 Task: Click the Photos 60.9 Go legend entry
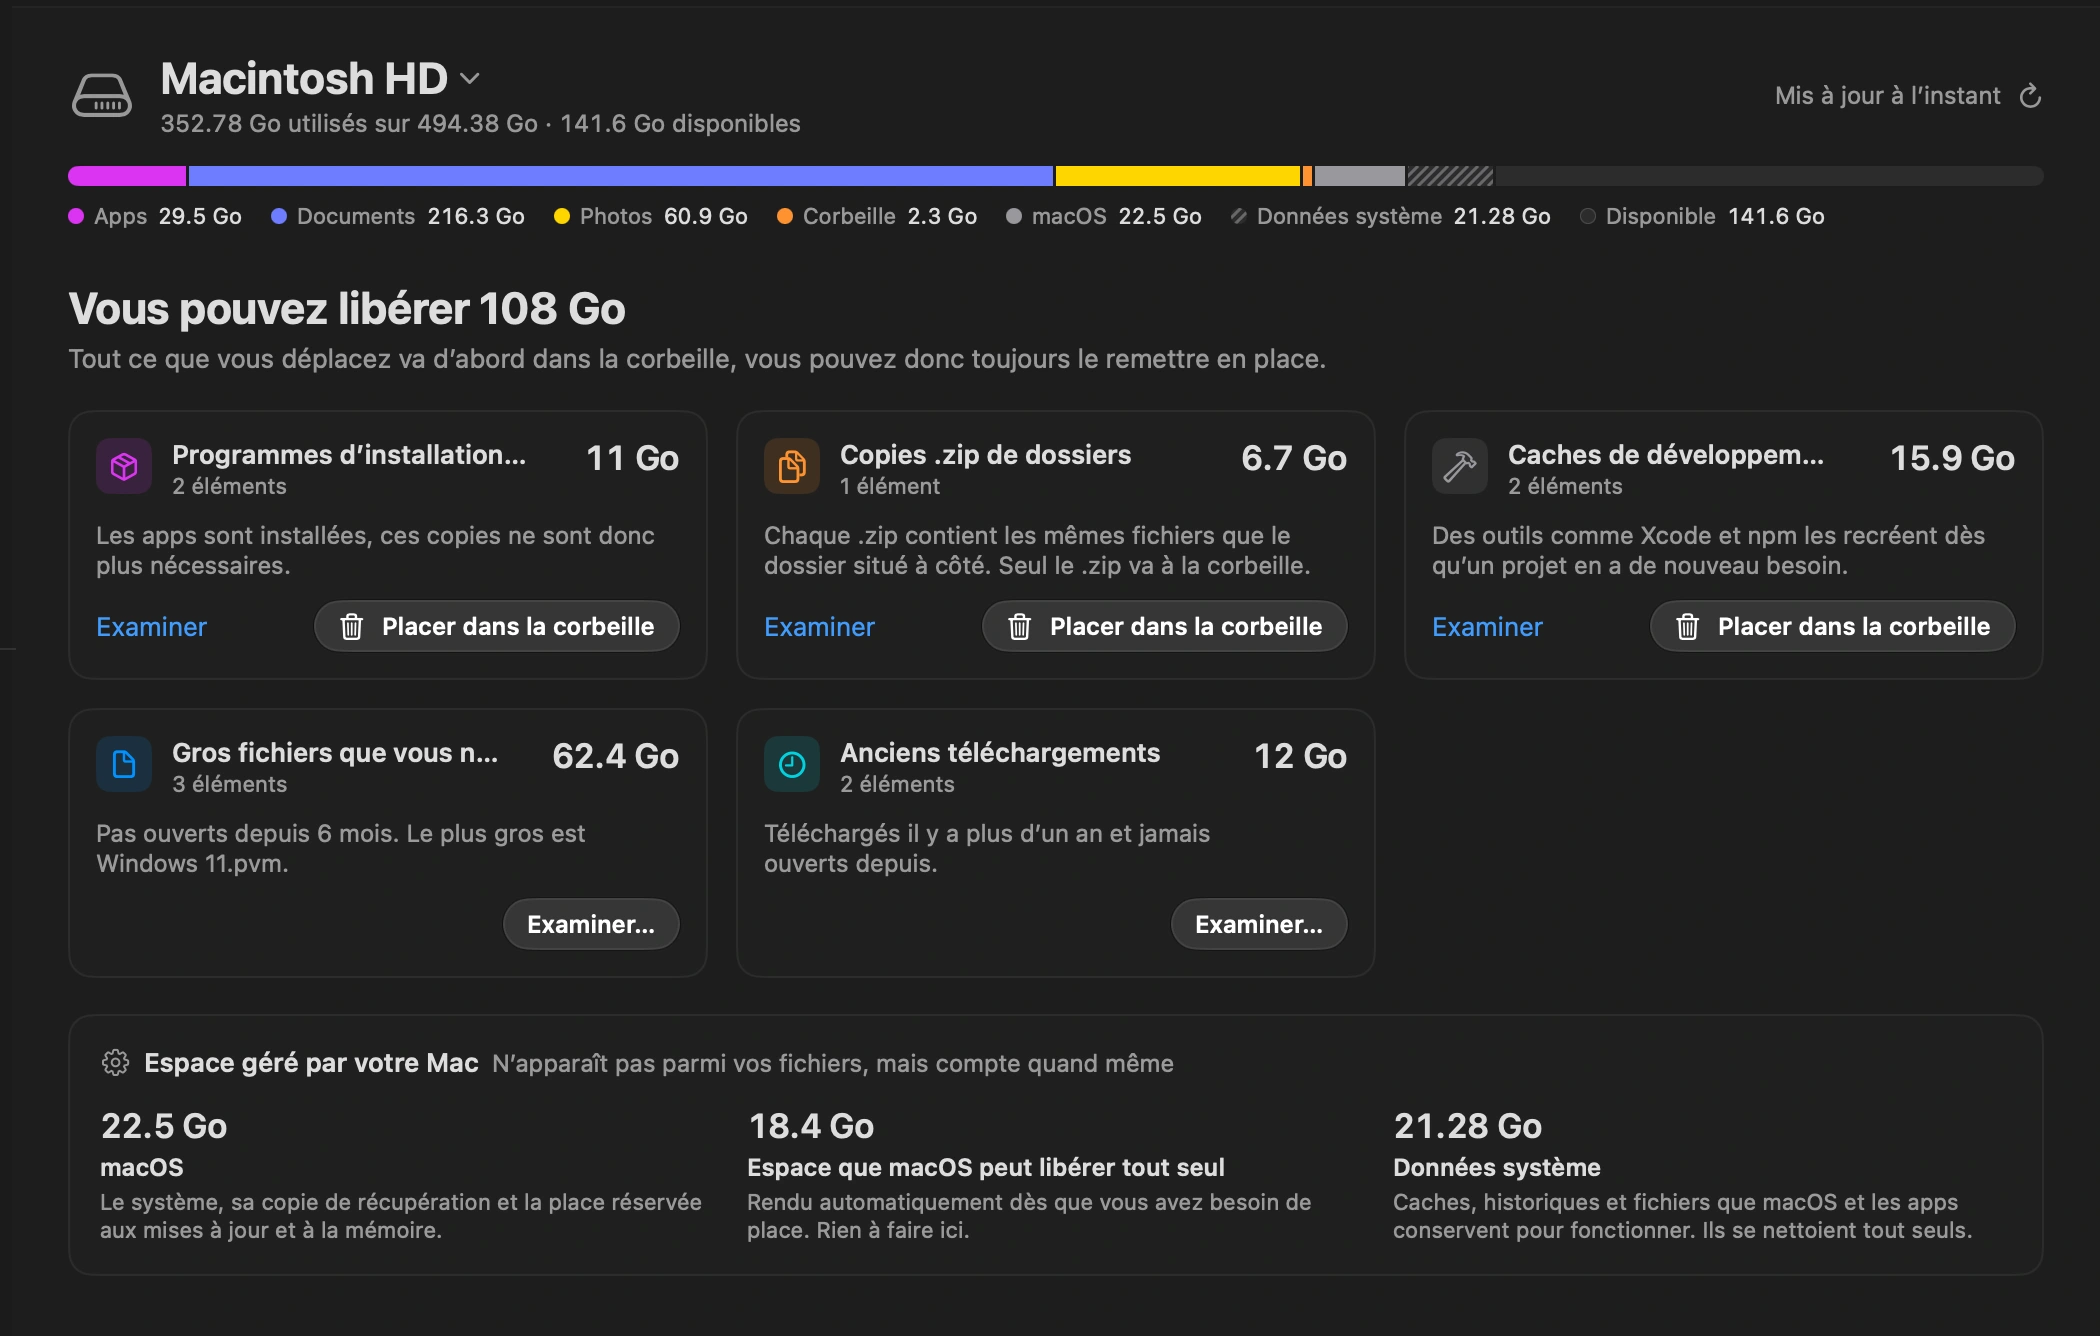(651, 216)
